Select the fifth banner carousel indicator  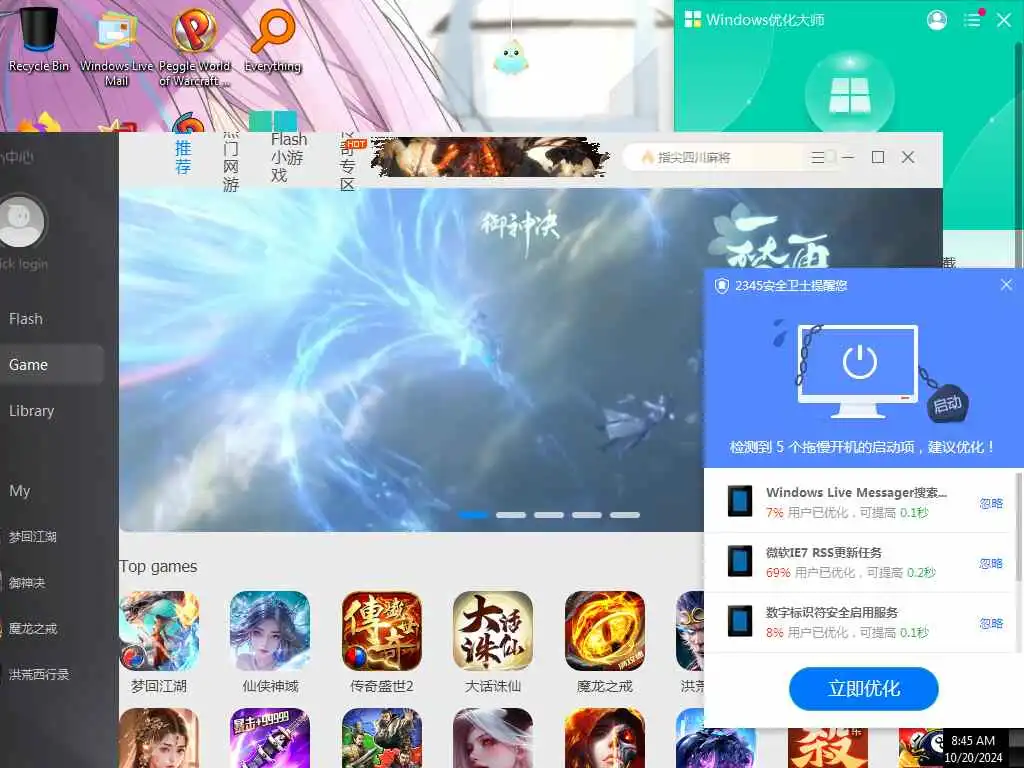tap(624, 515)
